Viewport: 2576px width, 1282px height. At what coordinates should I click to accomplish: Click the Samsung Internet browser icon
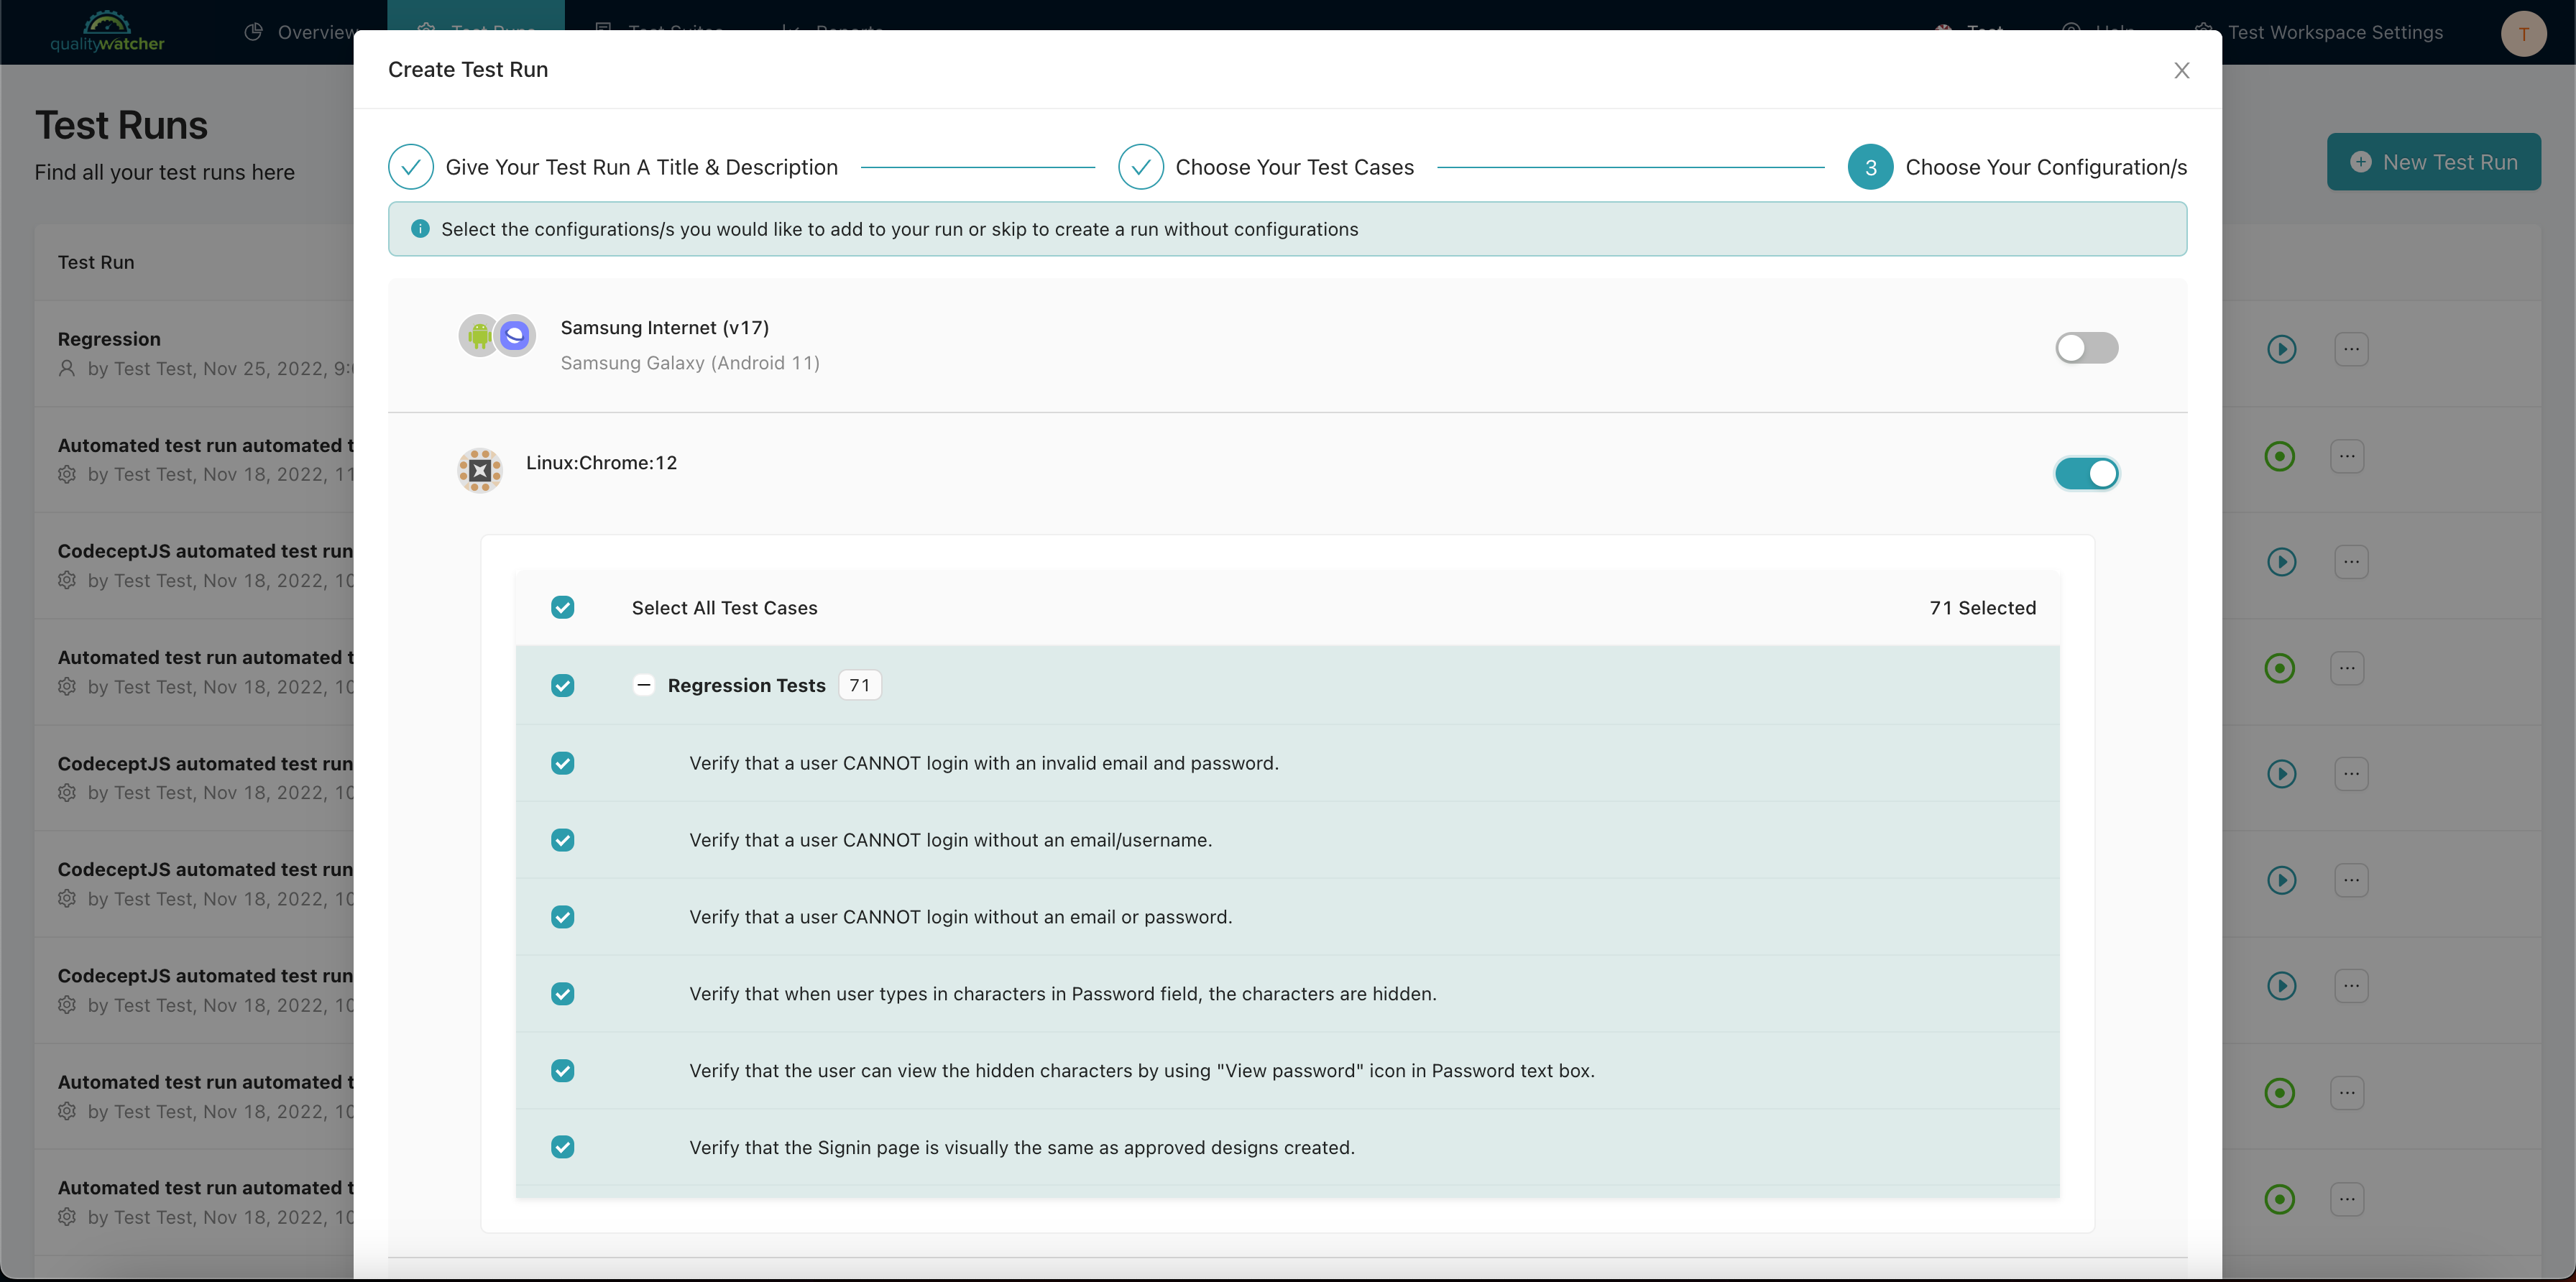point(515,335)
